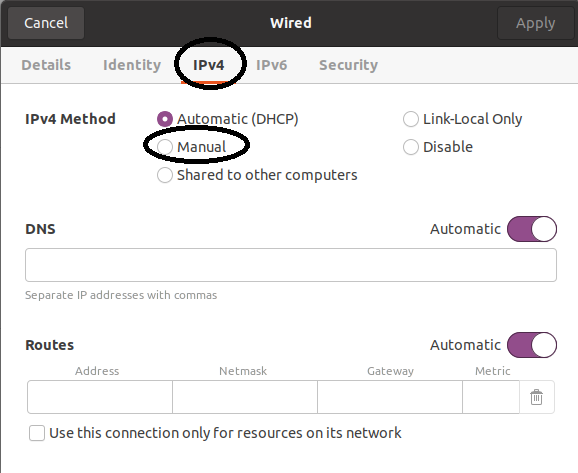Image resolution: width=578 pixels, height=473 pixels.
Task: Click the route Gateway field
Action: 390,397
